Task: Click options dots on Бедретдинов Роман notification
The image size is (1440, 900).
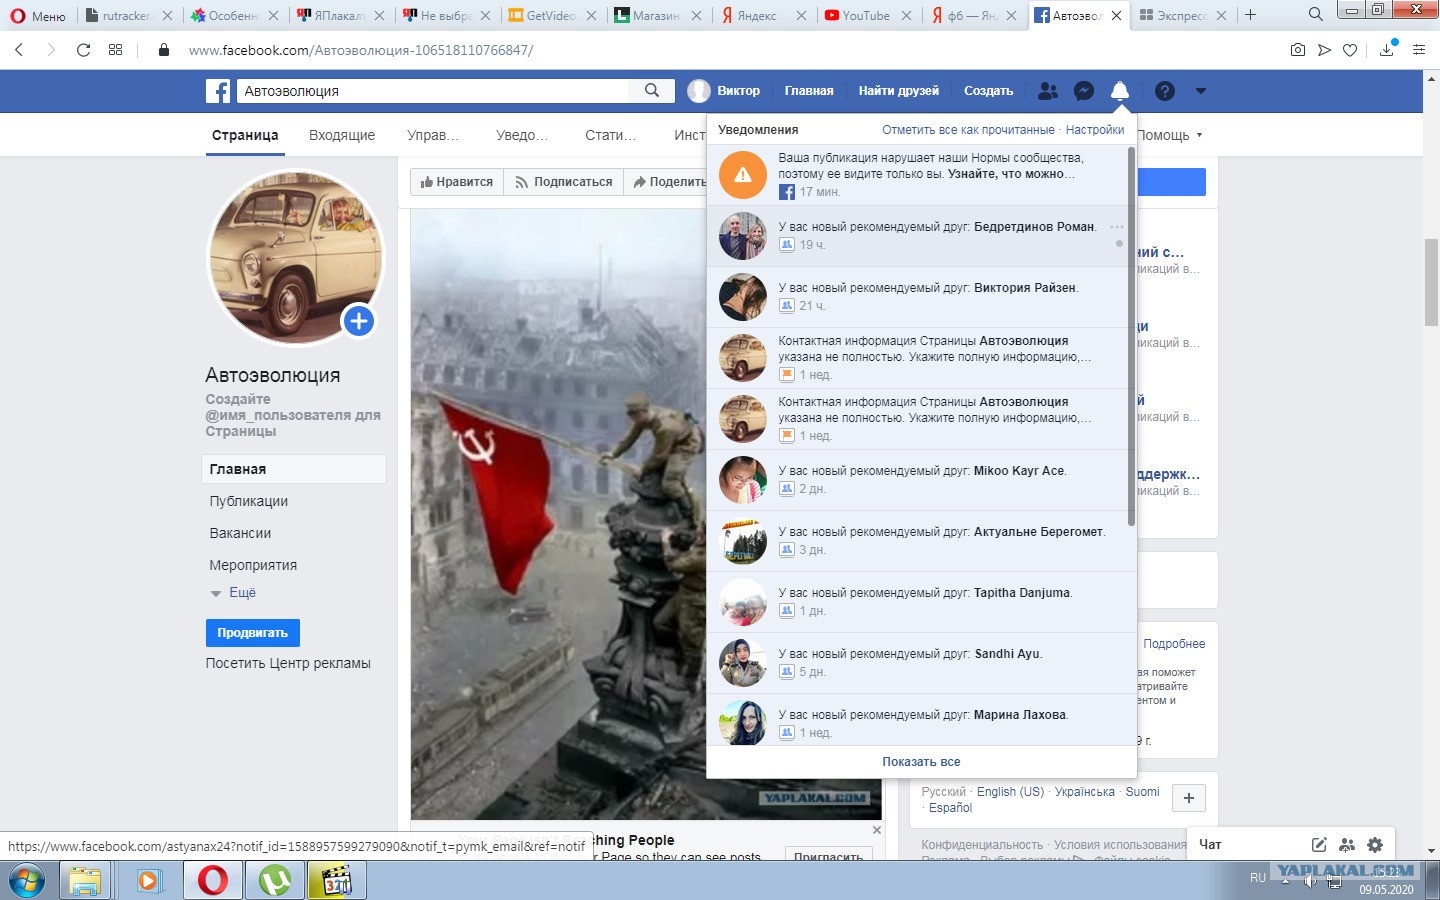Action: click(x=1117, y=226)
